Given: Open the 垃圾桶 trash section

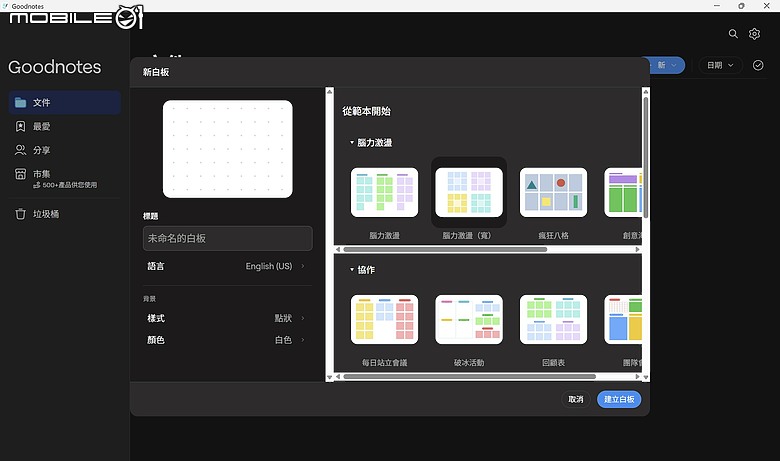Looking at the screenshot, I should 65,214.
